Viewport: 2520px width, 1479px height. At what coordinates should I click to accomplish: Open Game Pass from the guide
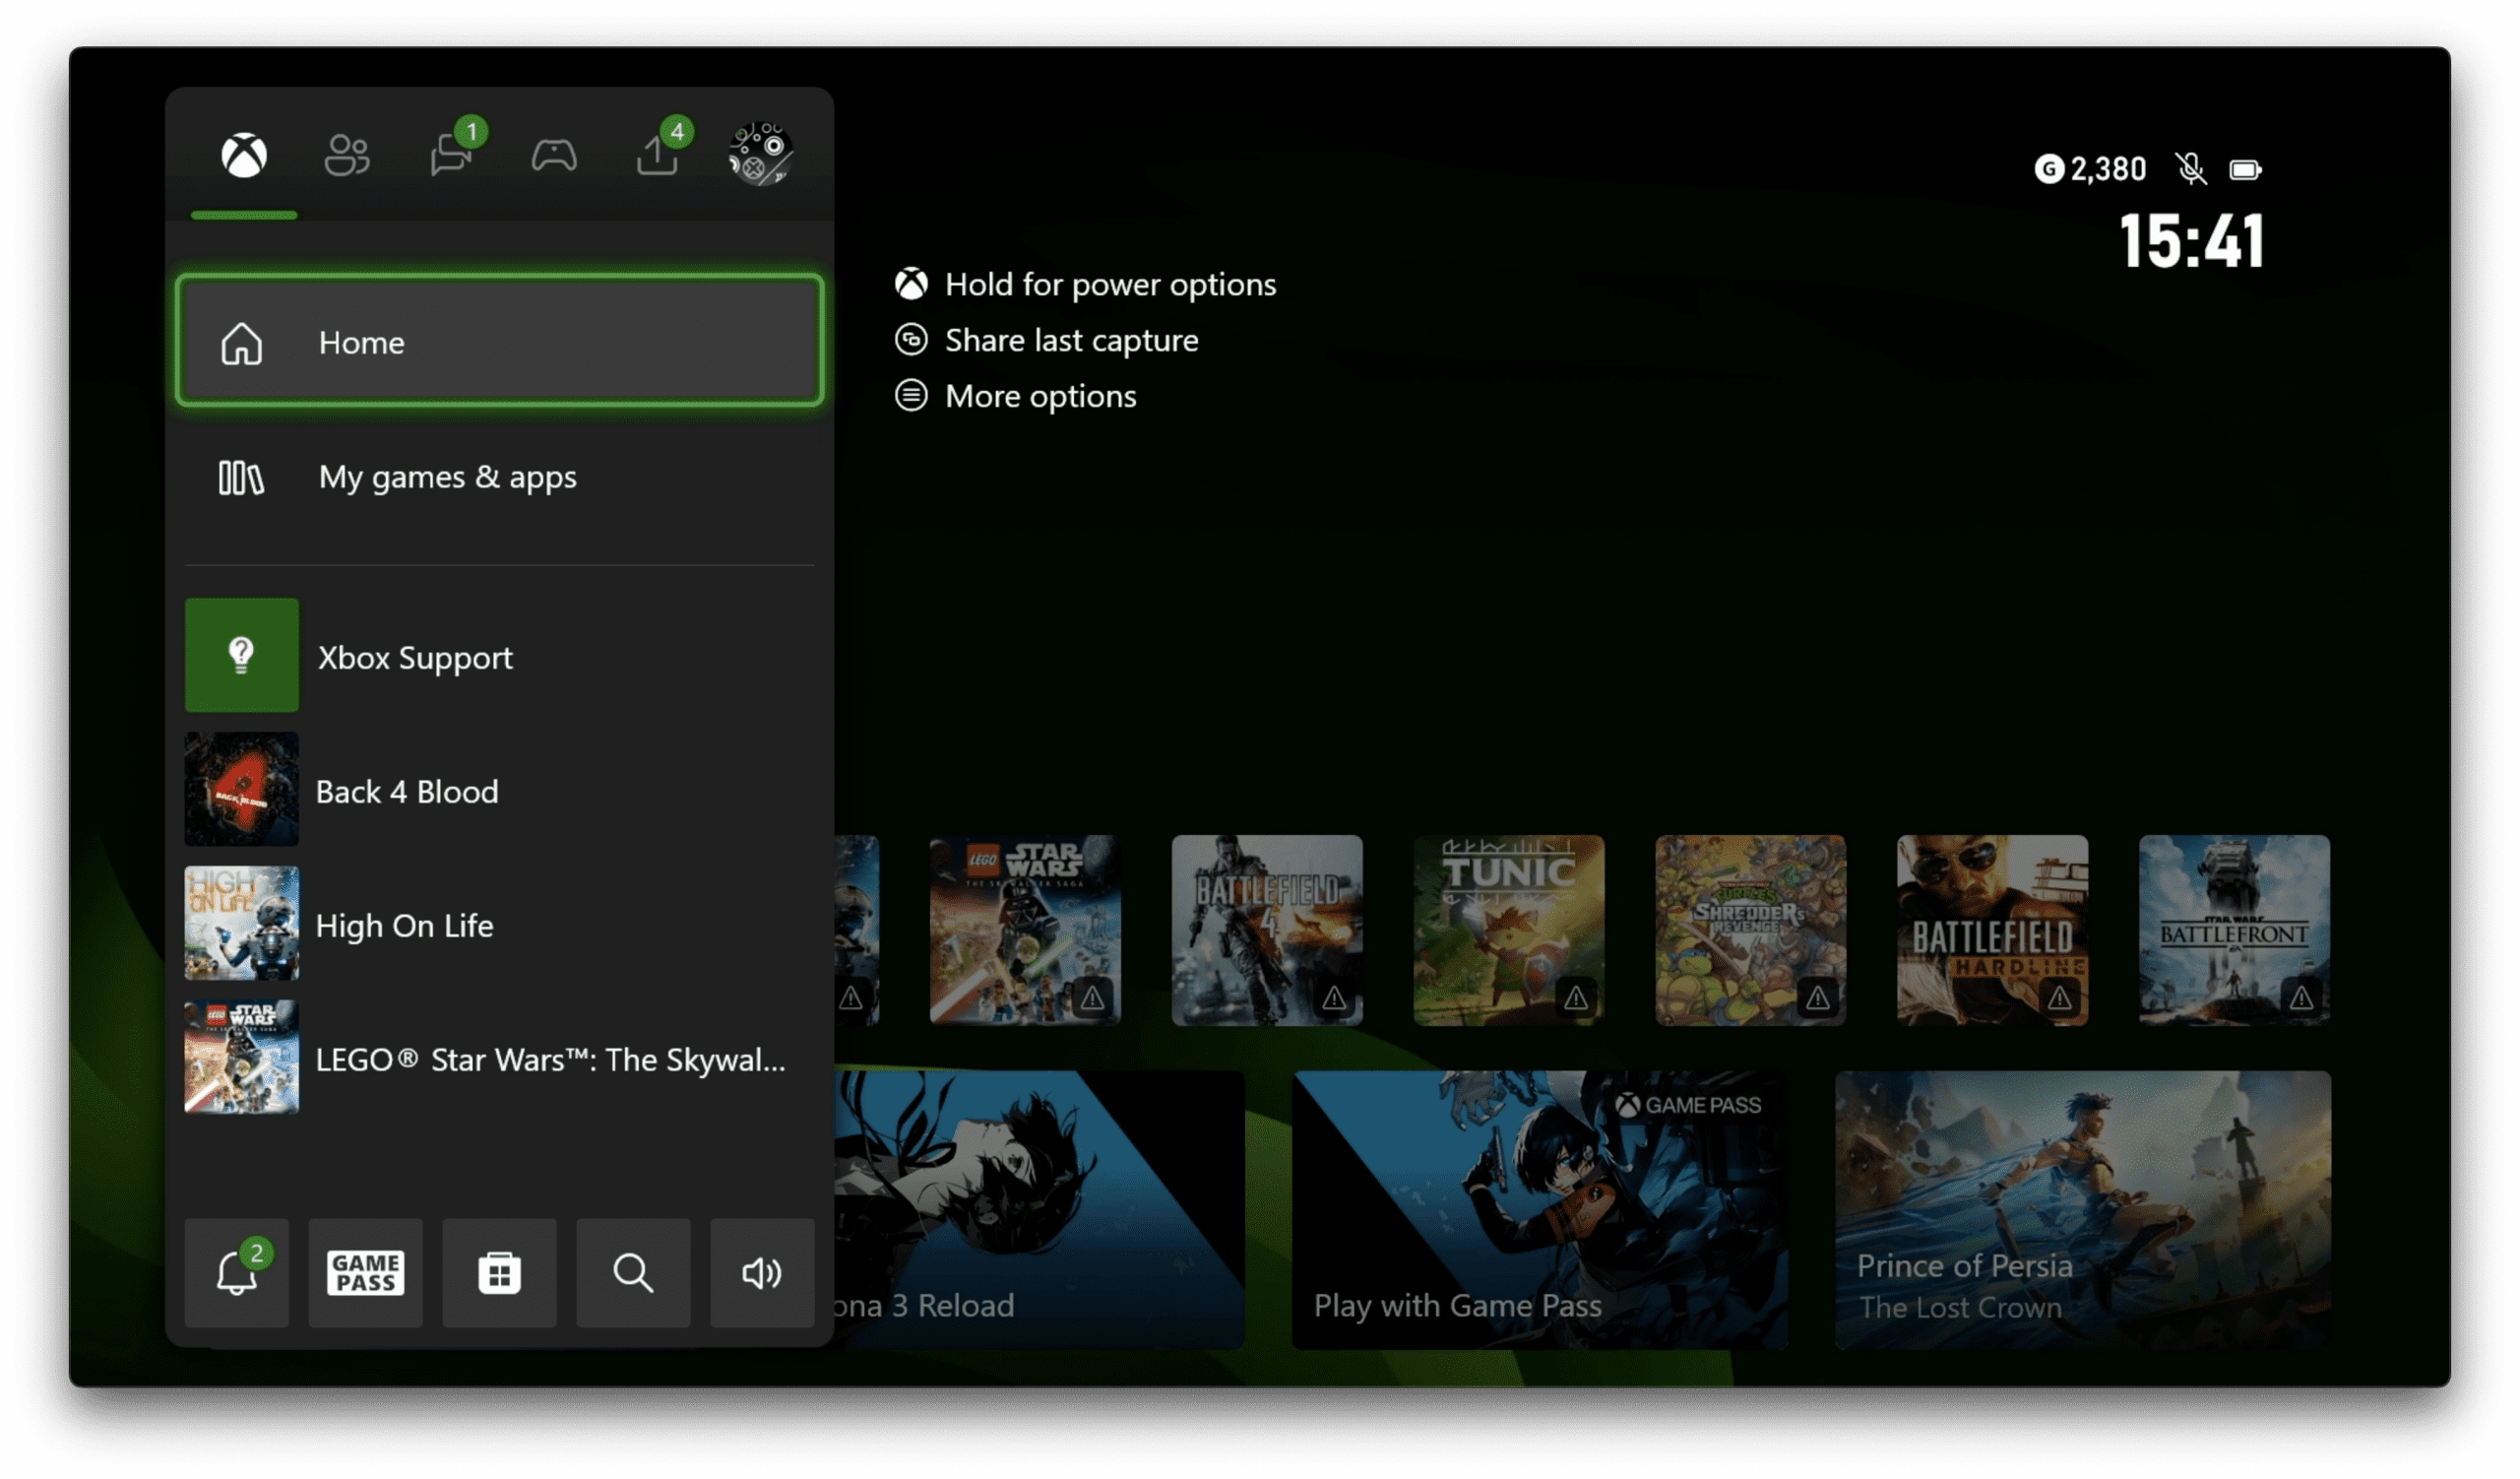pos(365,1273)
